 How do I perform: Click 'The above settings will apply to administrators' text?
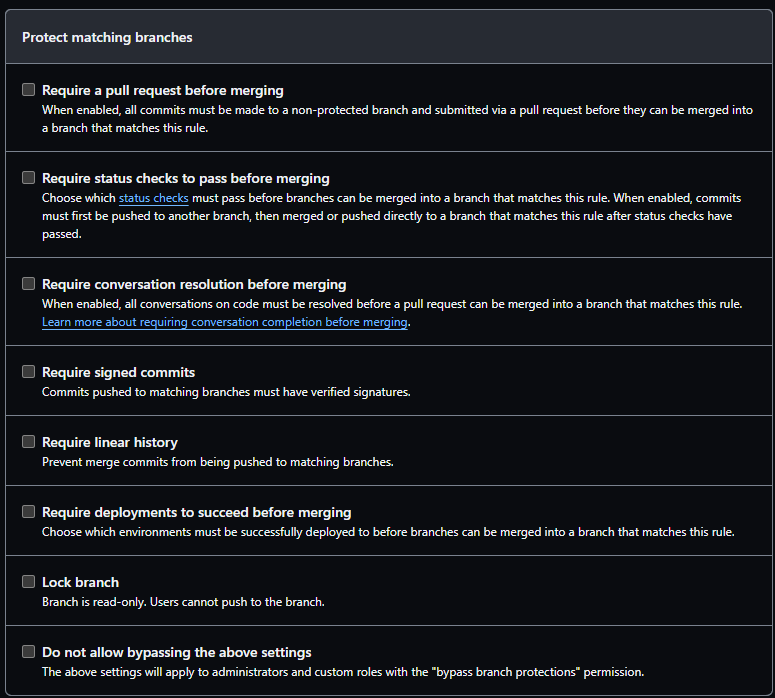click(343, 672)
